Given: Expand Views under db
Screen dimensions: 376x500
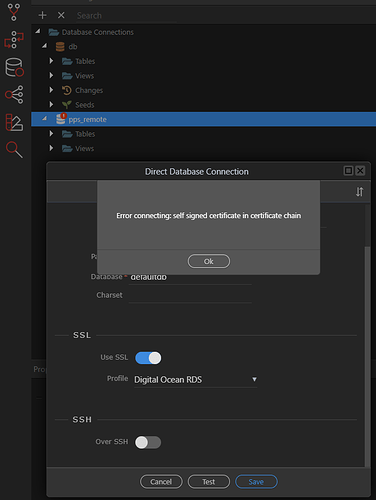Looking at the screenshot, I should point(51,75).
